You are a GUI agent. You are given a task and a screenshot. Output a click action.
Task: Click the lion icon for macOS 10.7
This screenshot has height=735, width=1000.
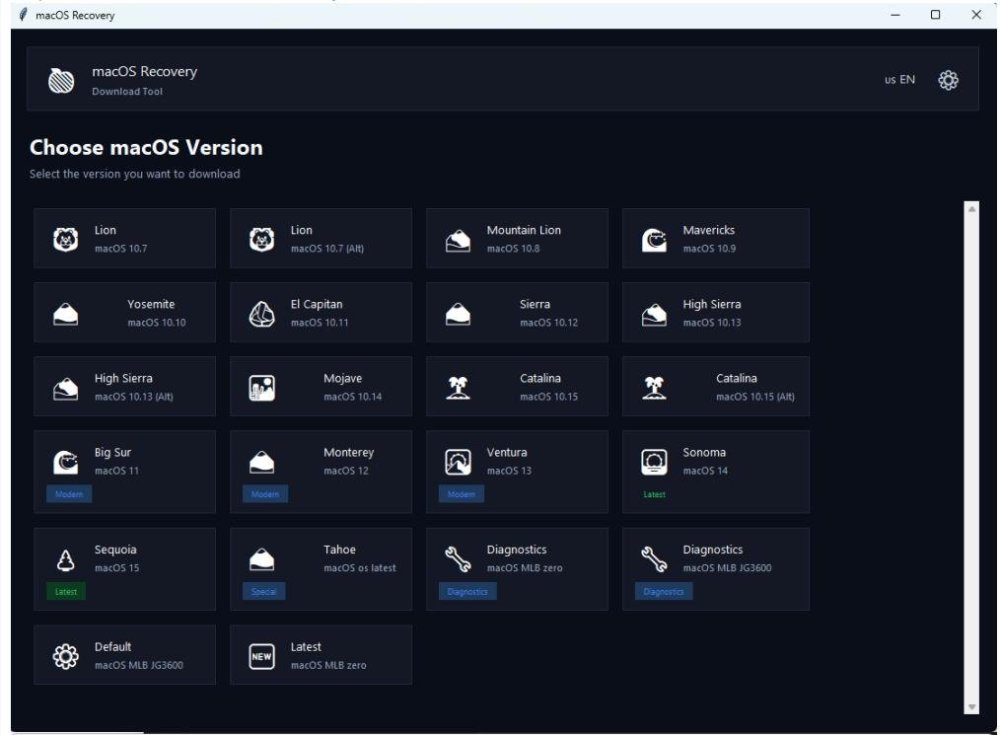tap(66, 239)
